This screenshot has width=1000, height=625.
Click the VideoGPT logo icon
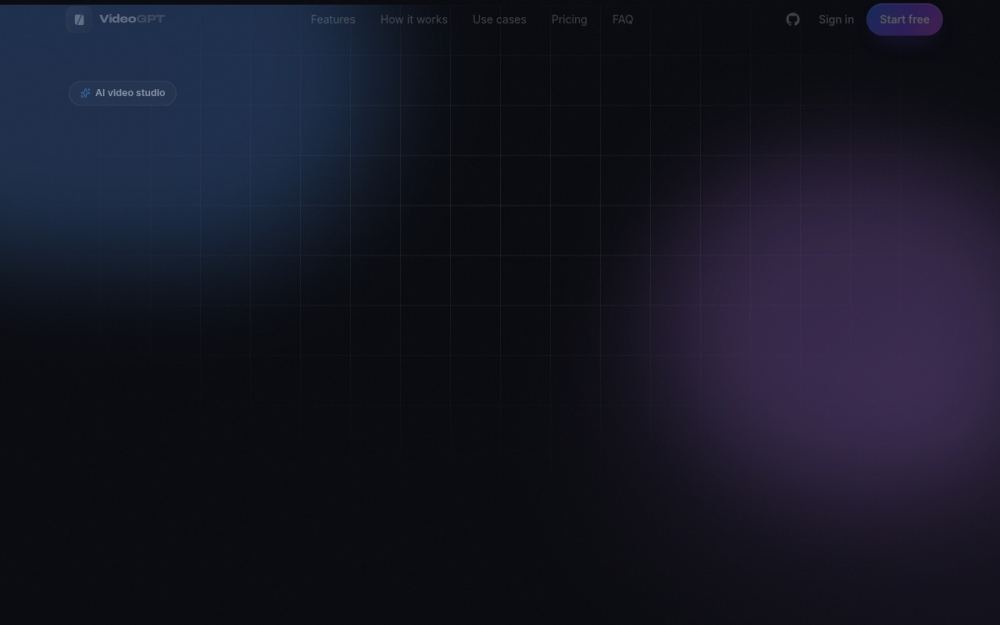click(x=79, y=19)
